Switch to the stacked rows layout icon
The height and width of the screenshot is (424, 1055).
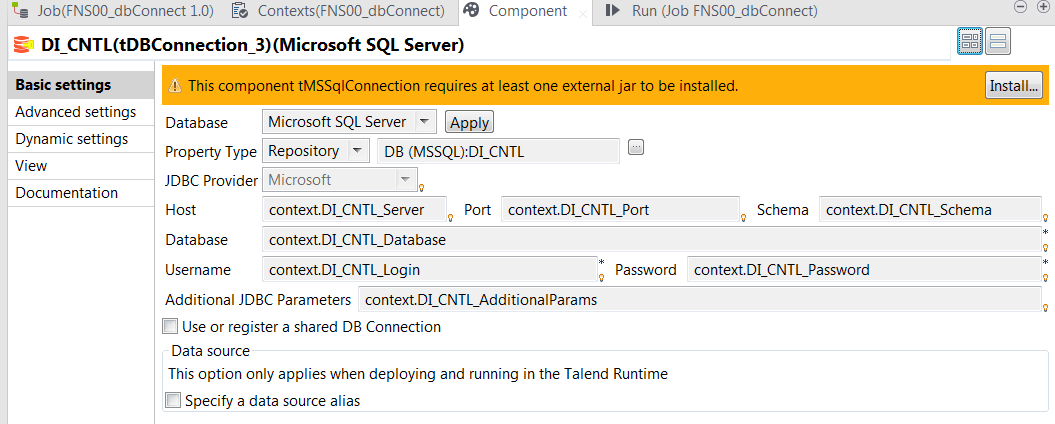tap(998, 42)
